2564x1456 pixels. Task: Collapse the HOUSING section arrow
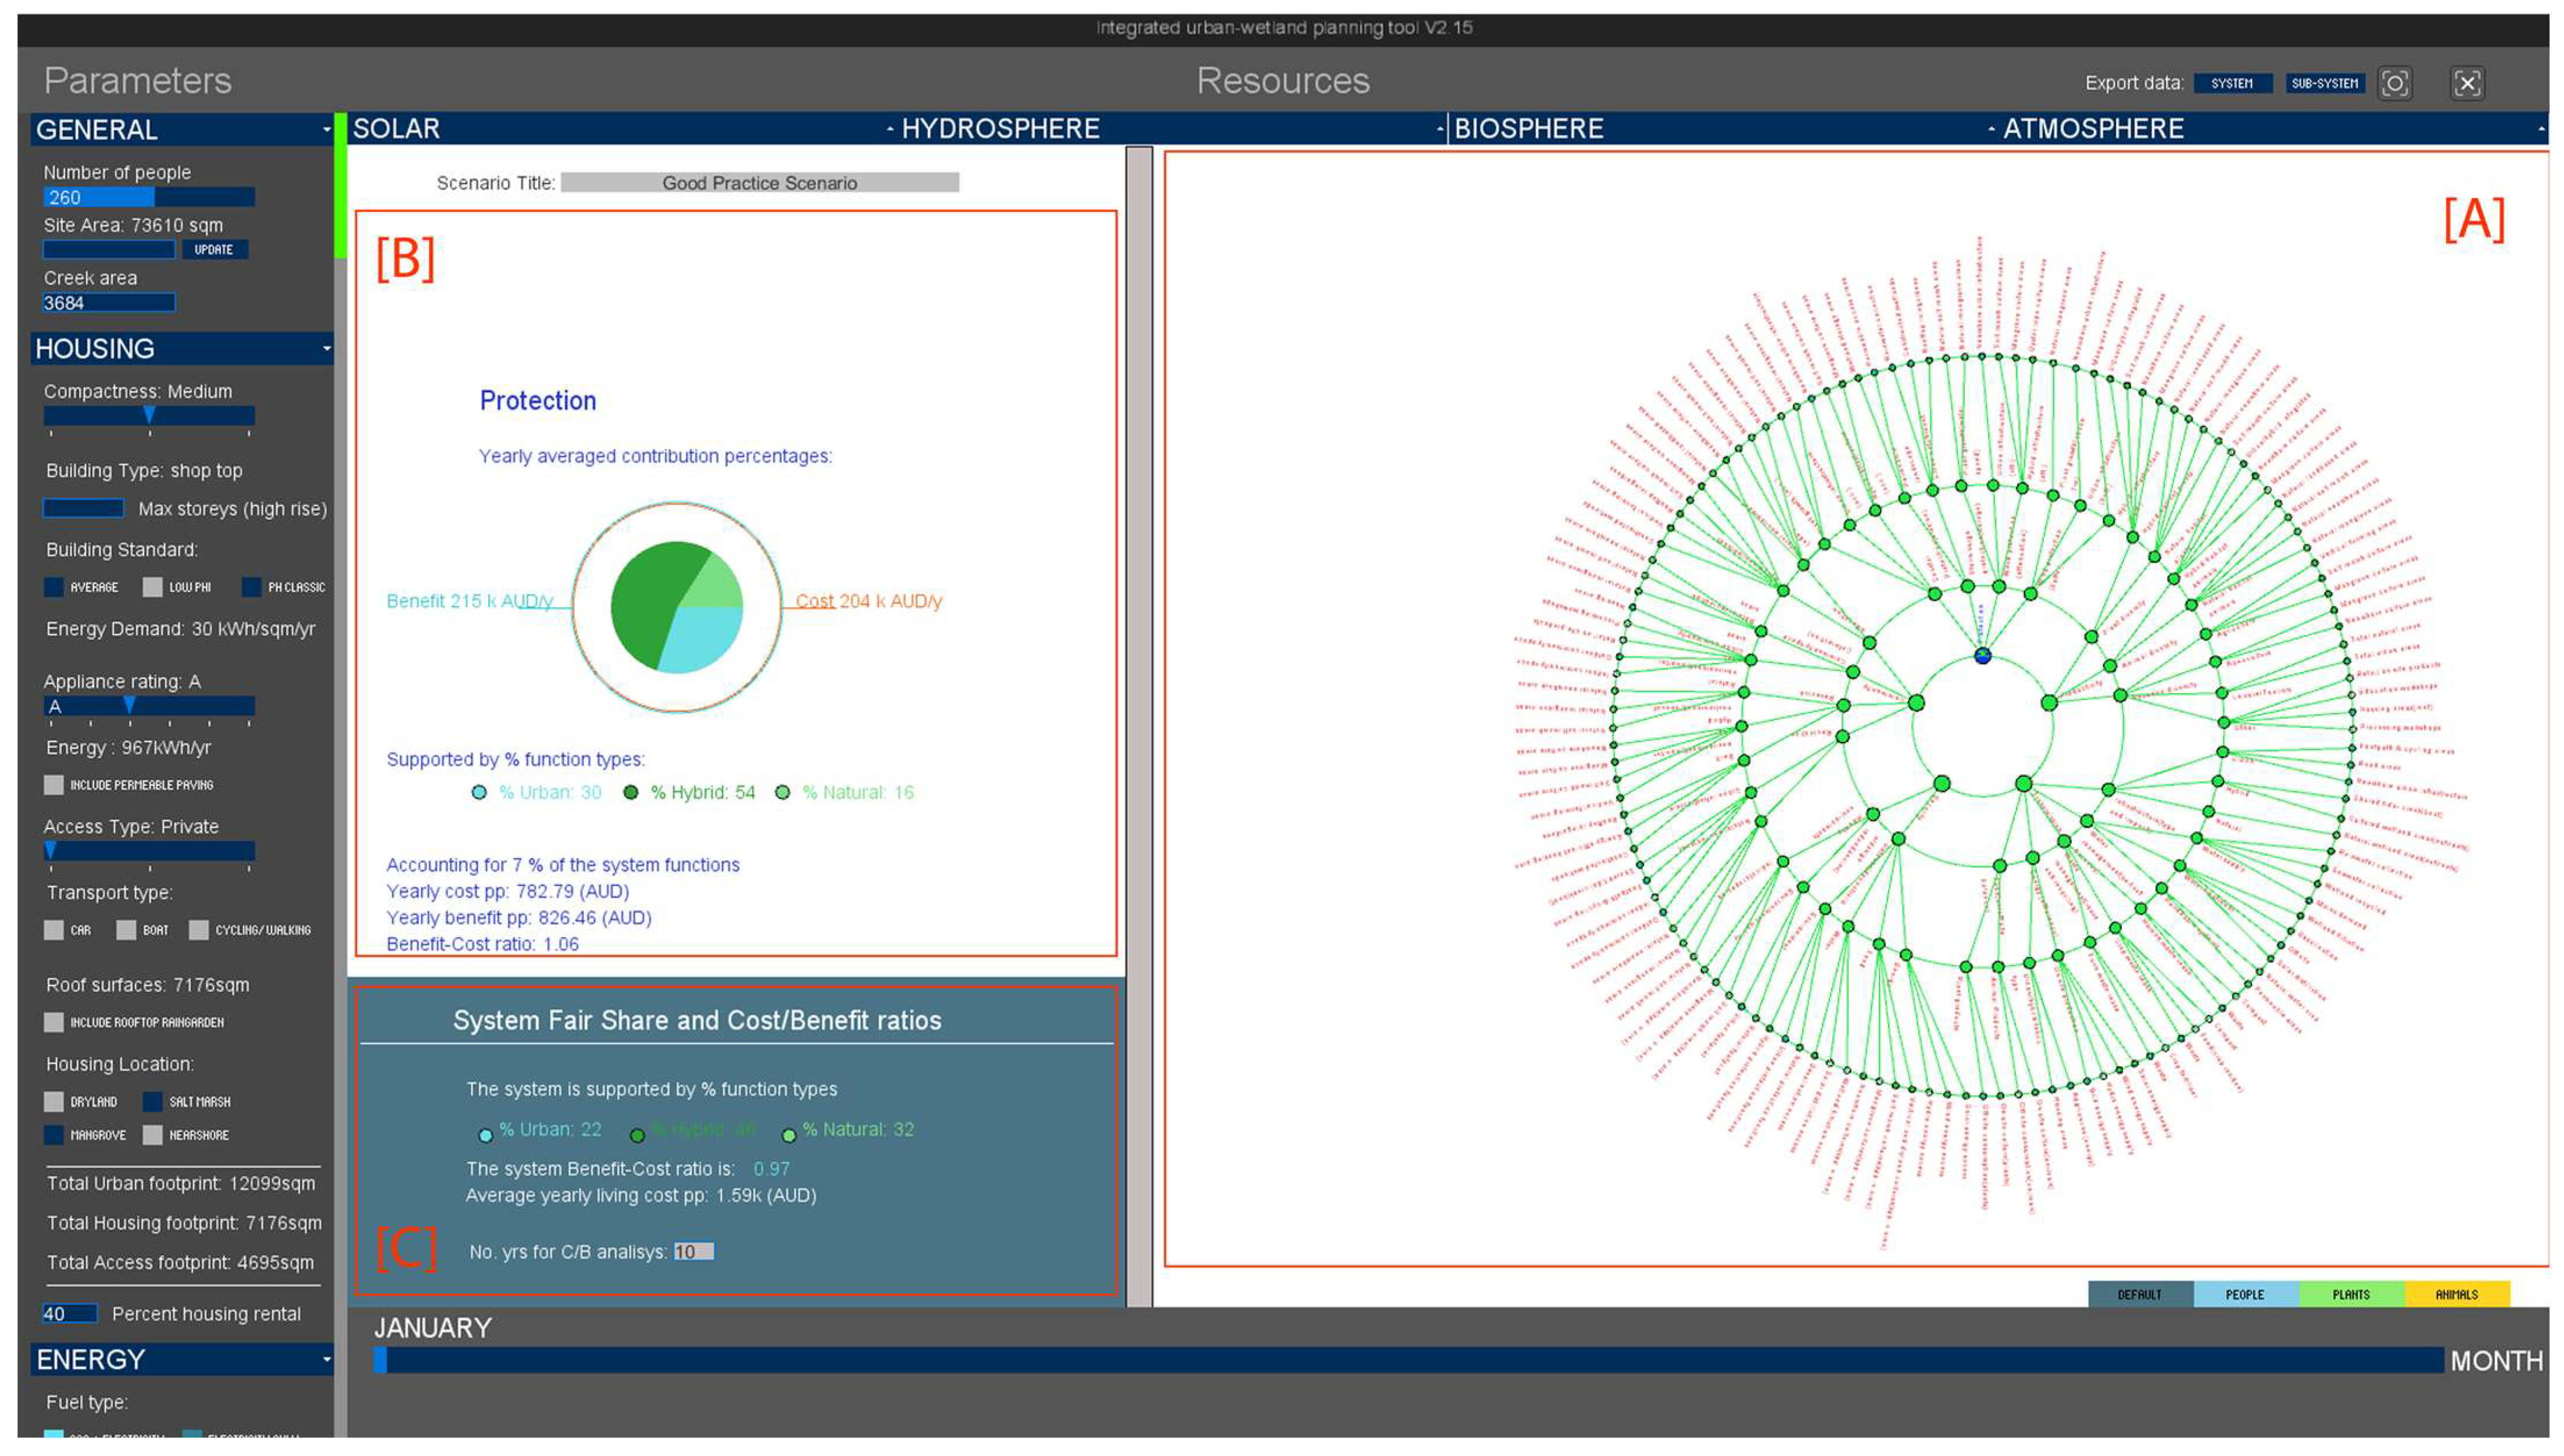(326, 349)
